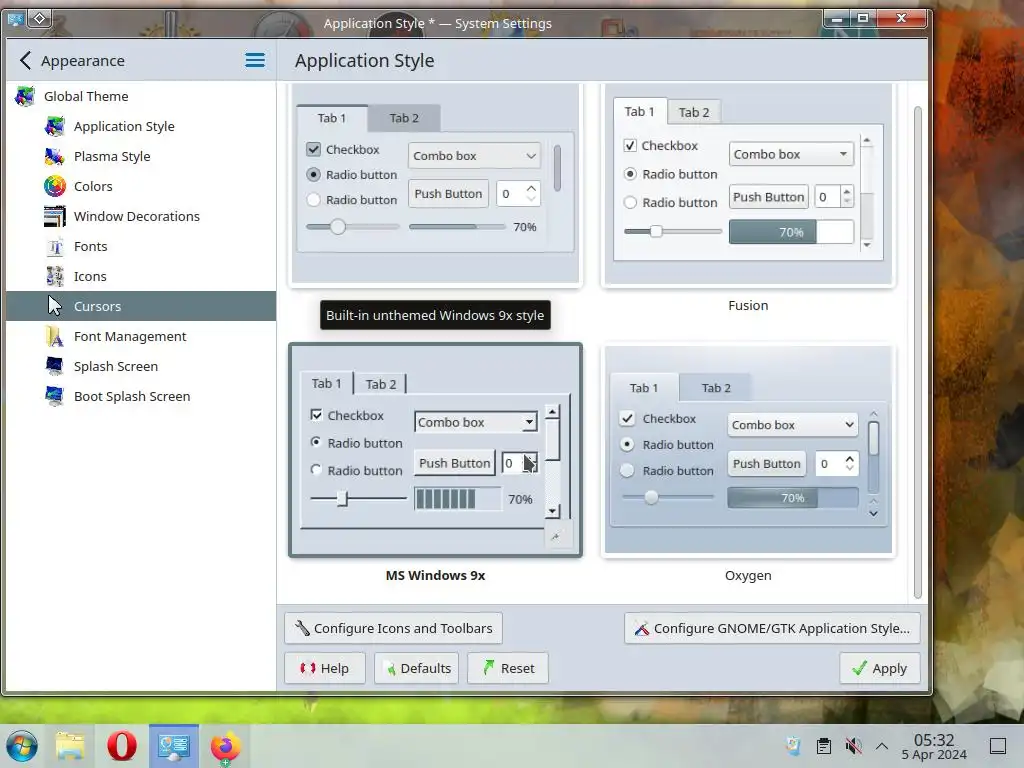Launch Firefox from the taskbar

point(225,746)
